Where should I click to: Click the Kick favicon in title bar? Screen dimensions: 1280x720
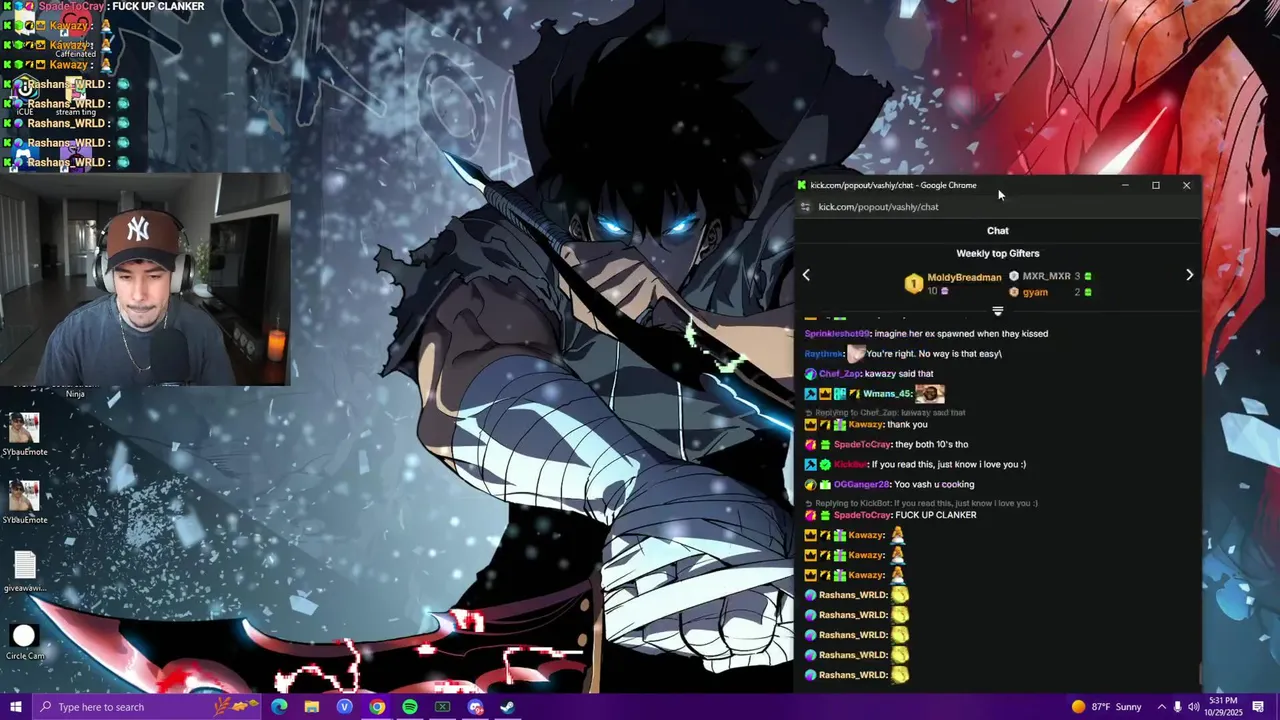tap(802, 185)
